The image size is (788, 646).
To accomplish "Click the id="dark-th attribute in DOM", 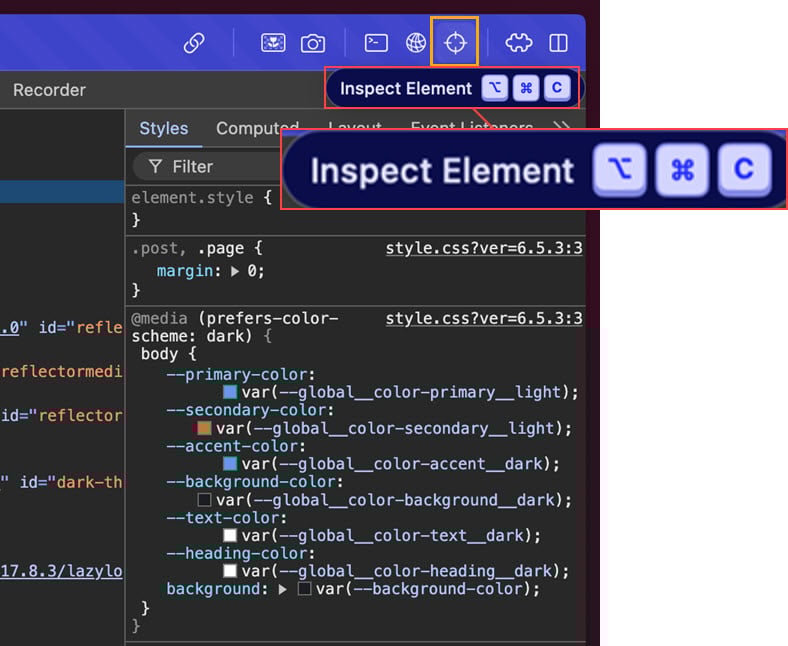I will 71,483.
